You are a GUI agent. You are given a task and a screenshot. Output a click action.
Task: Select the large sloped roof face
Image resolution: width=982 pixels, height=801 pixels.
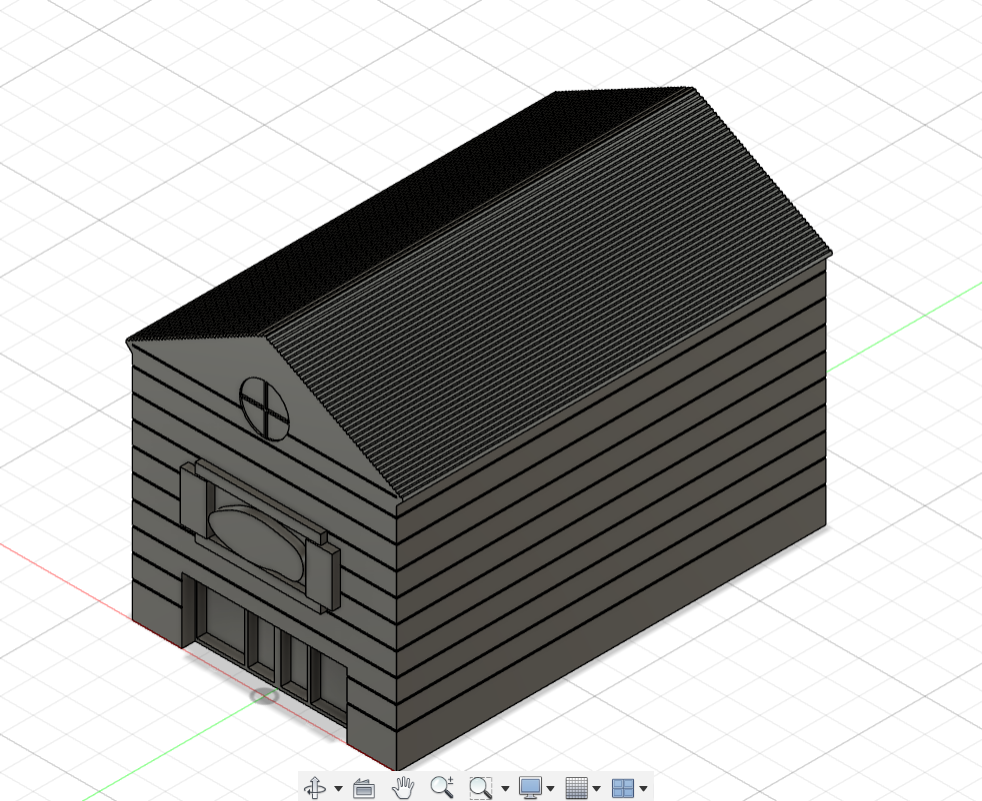551,301
